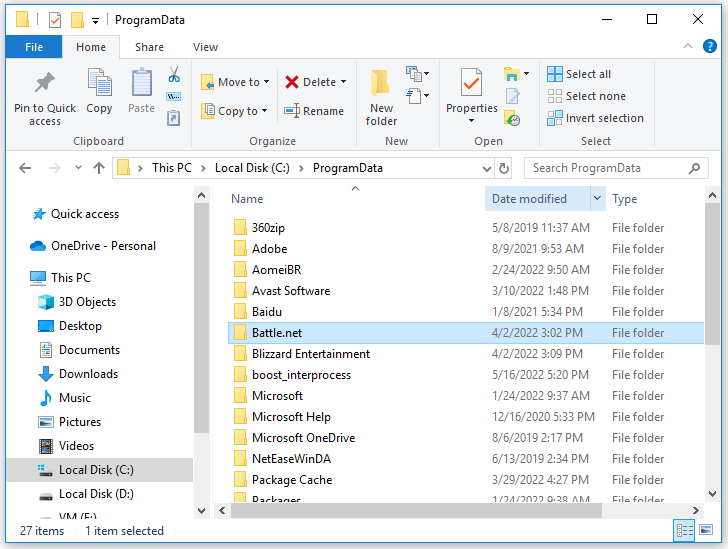Click the search magnifier icon
Screen dimensions: 728x549
(694, 168)
